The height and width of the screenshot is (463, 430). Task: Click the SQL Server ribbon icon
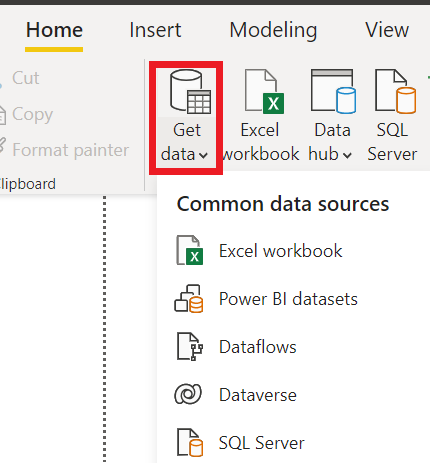pos(395,91)
